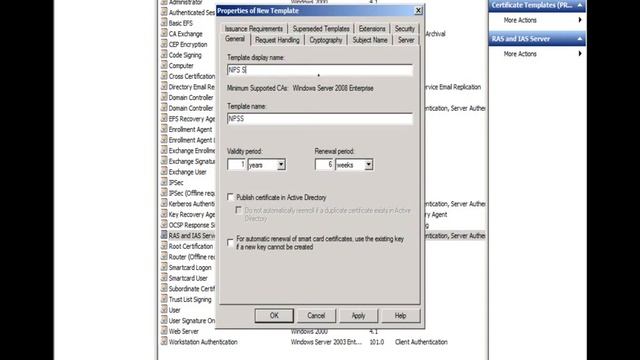The height and width of the screenshot is (360, 640).
Task: Click the CEP Encryption template icon
Action: 164,44
